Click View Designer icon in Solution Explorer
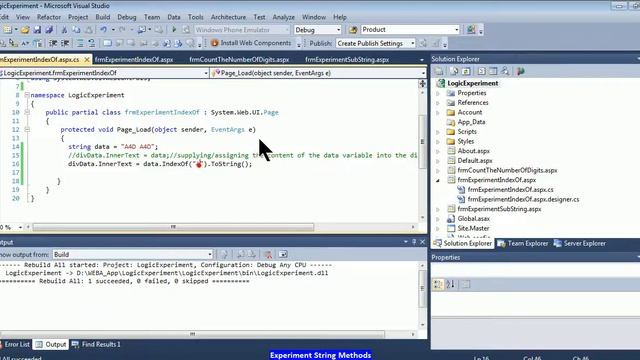Image resolution: width=640 pixels, height=360 pixels. pos(493,71)
